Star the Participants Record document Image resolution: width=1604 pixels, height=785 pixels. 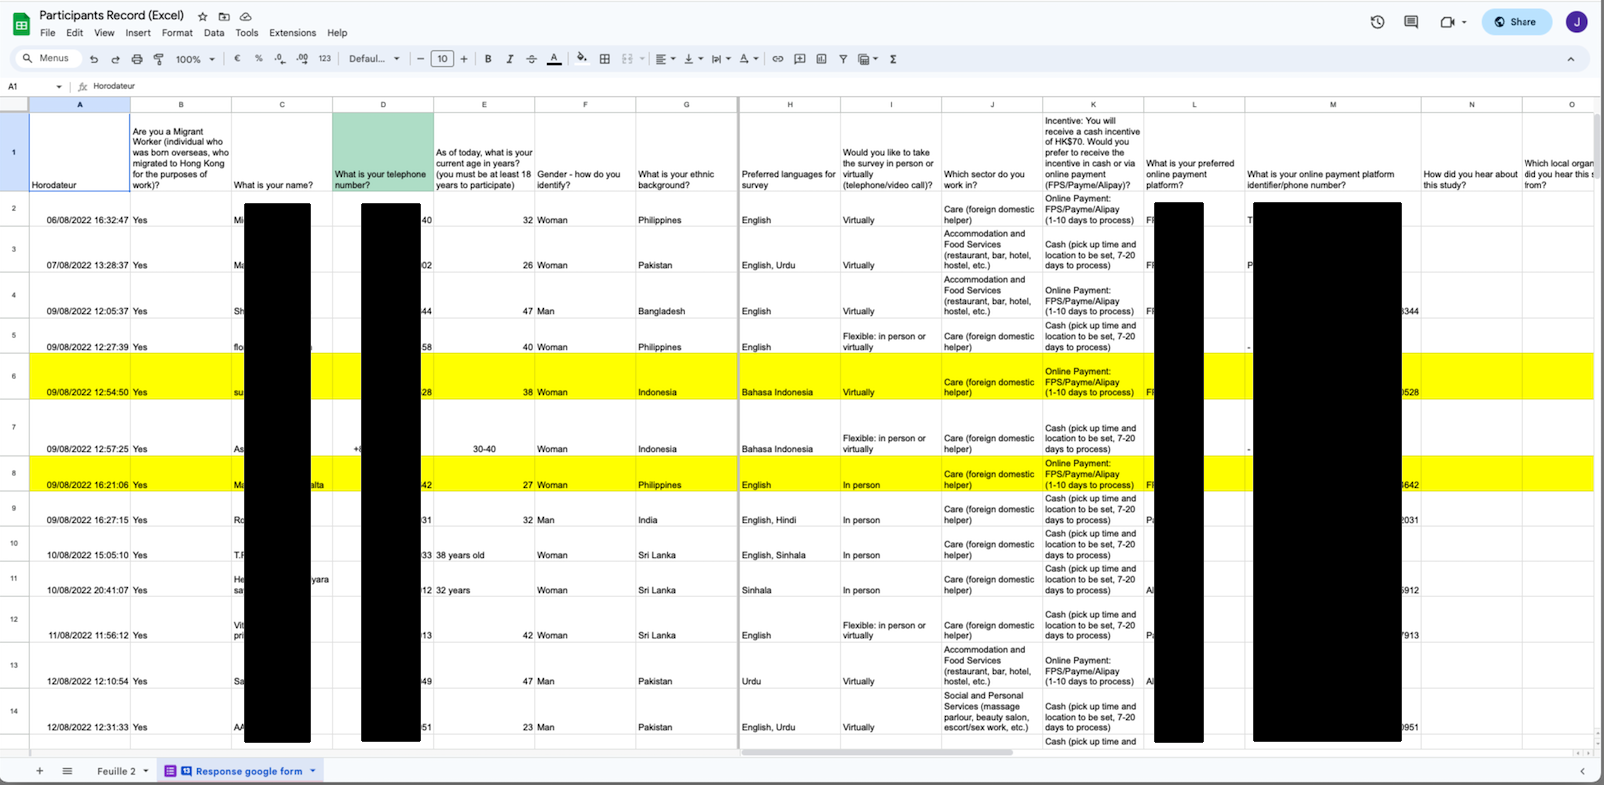click(x=203, y=16)
